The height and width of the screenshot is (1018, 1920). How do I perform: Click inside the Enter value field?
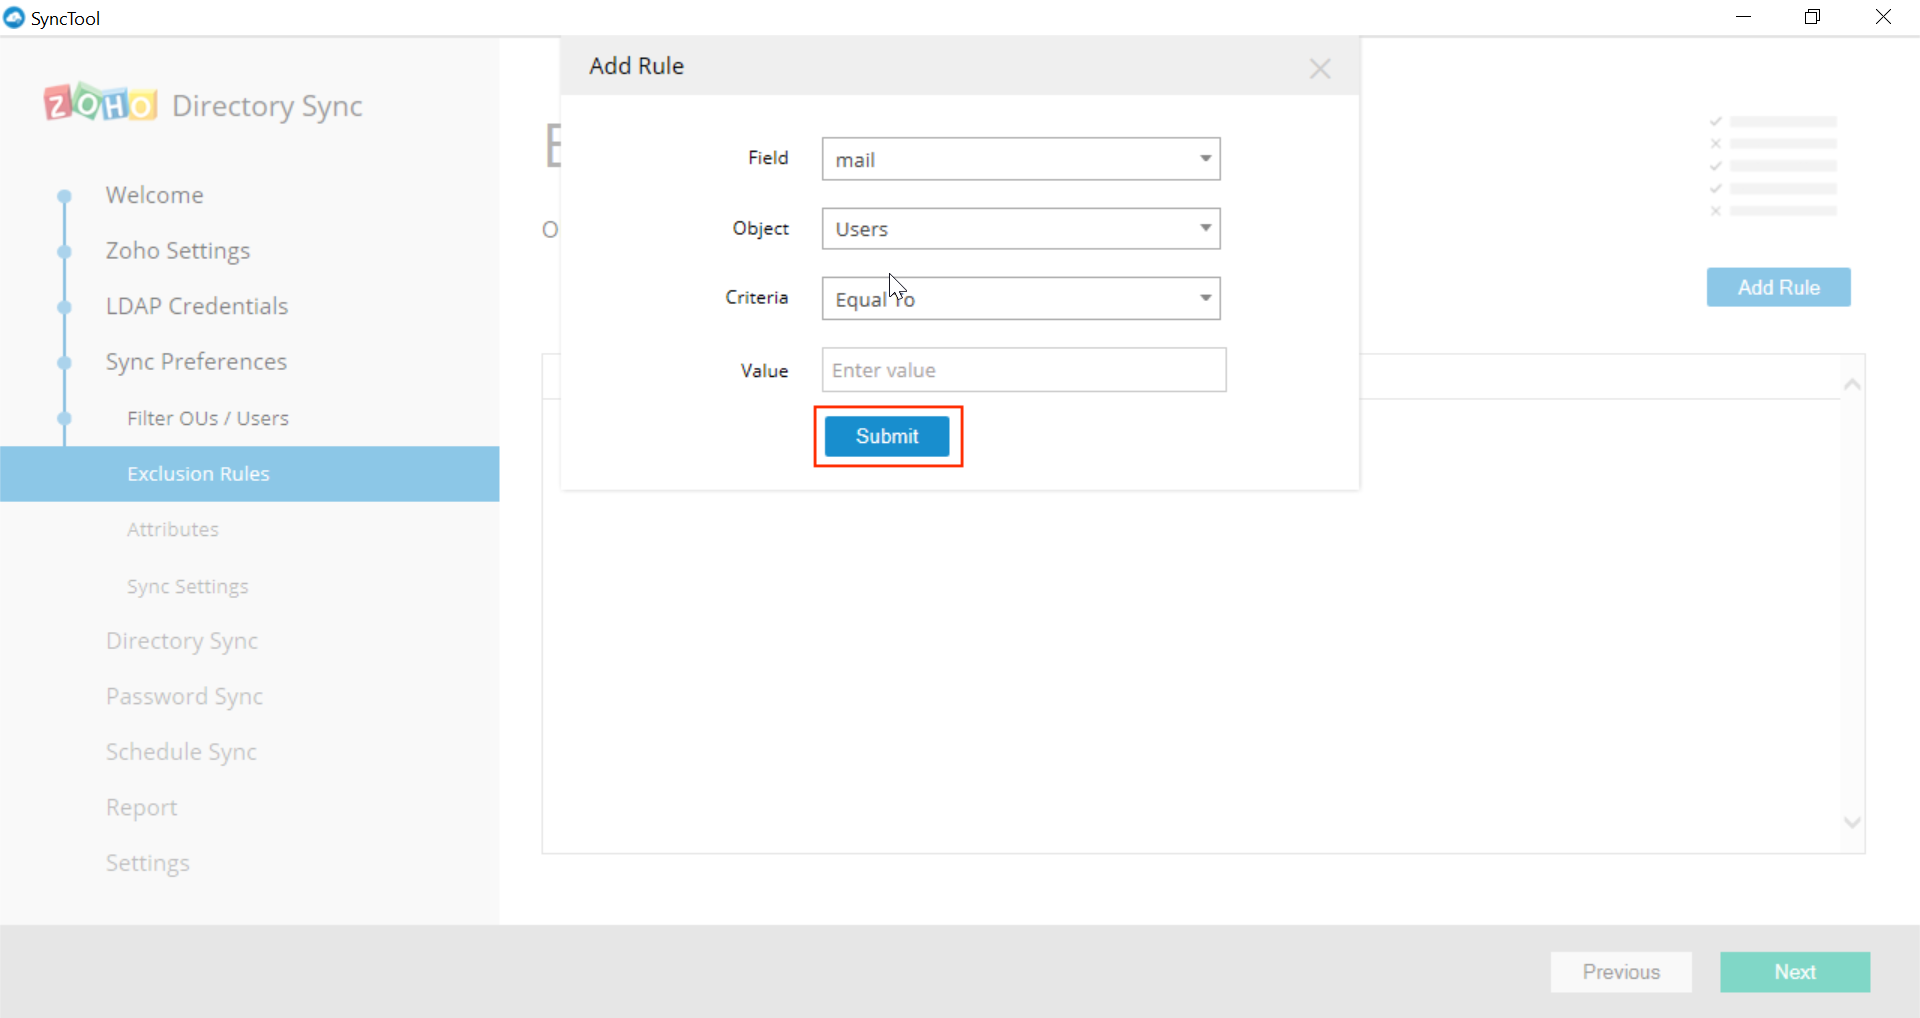[1023, 369]
